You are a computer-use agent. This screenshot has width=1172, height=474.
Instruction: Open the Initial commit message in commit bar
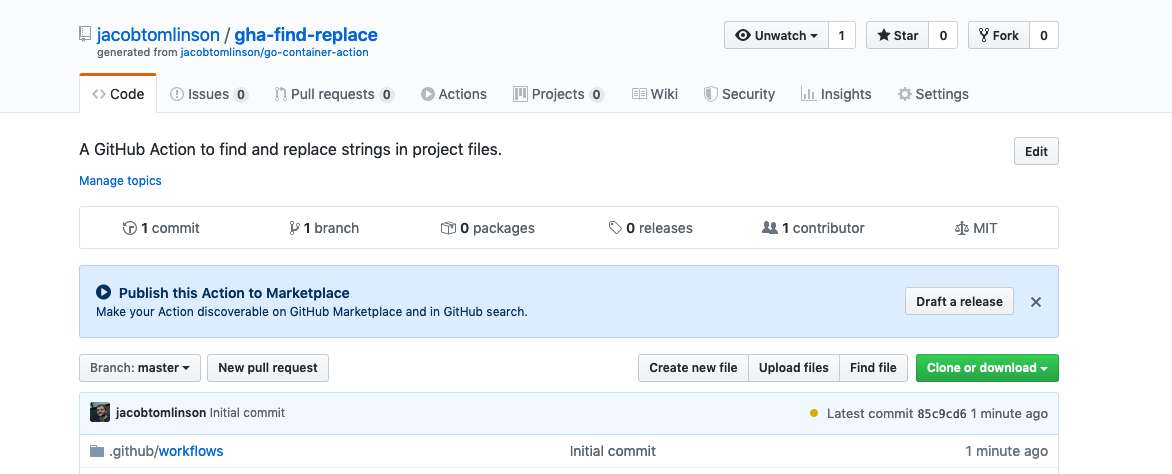[x=247, y=413]
